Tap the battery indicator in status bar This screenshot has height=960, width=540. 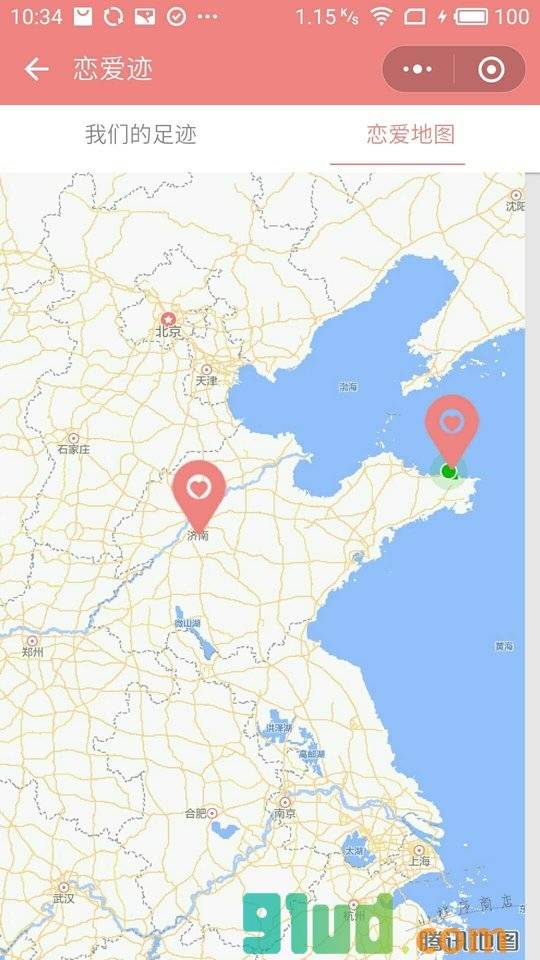(x=471, y=17)
